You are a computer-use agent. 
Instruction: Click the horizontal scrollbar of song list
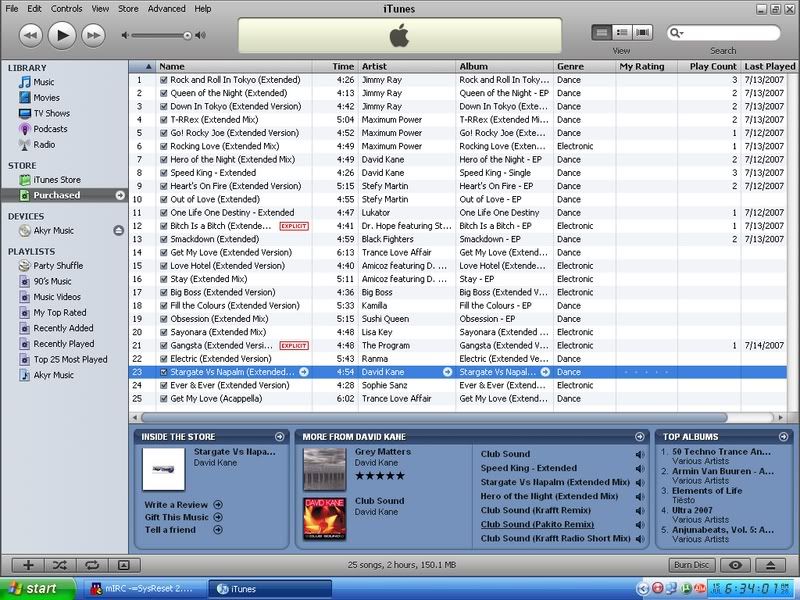(x=434, y=417)
